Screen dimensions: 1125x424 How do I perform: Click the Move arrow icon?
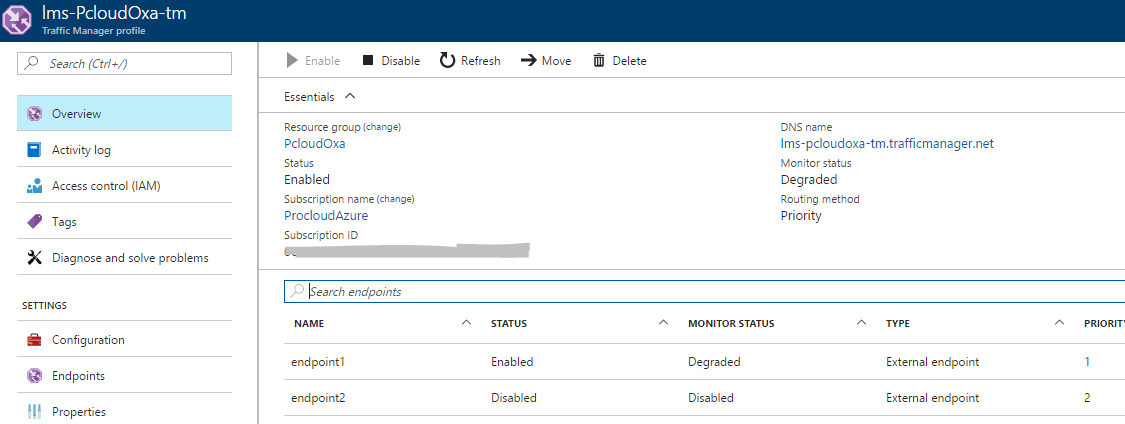click(x=528, y=61)
